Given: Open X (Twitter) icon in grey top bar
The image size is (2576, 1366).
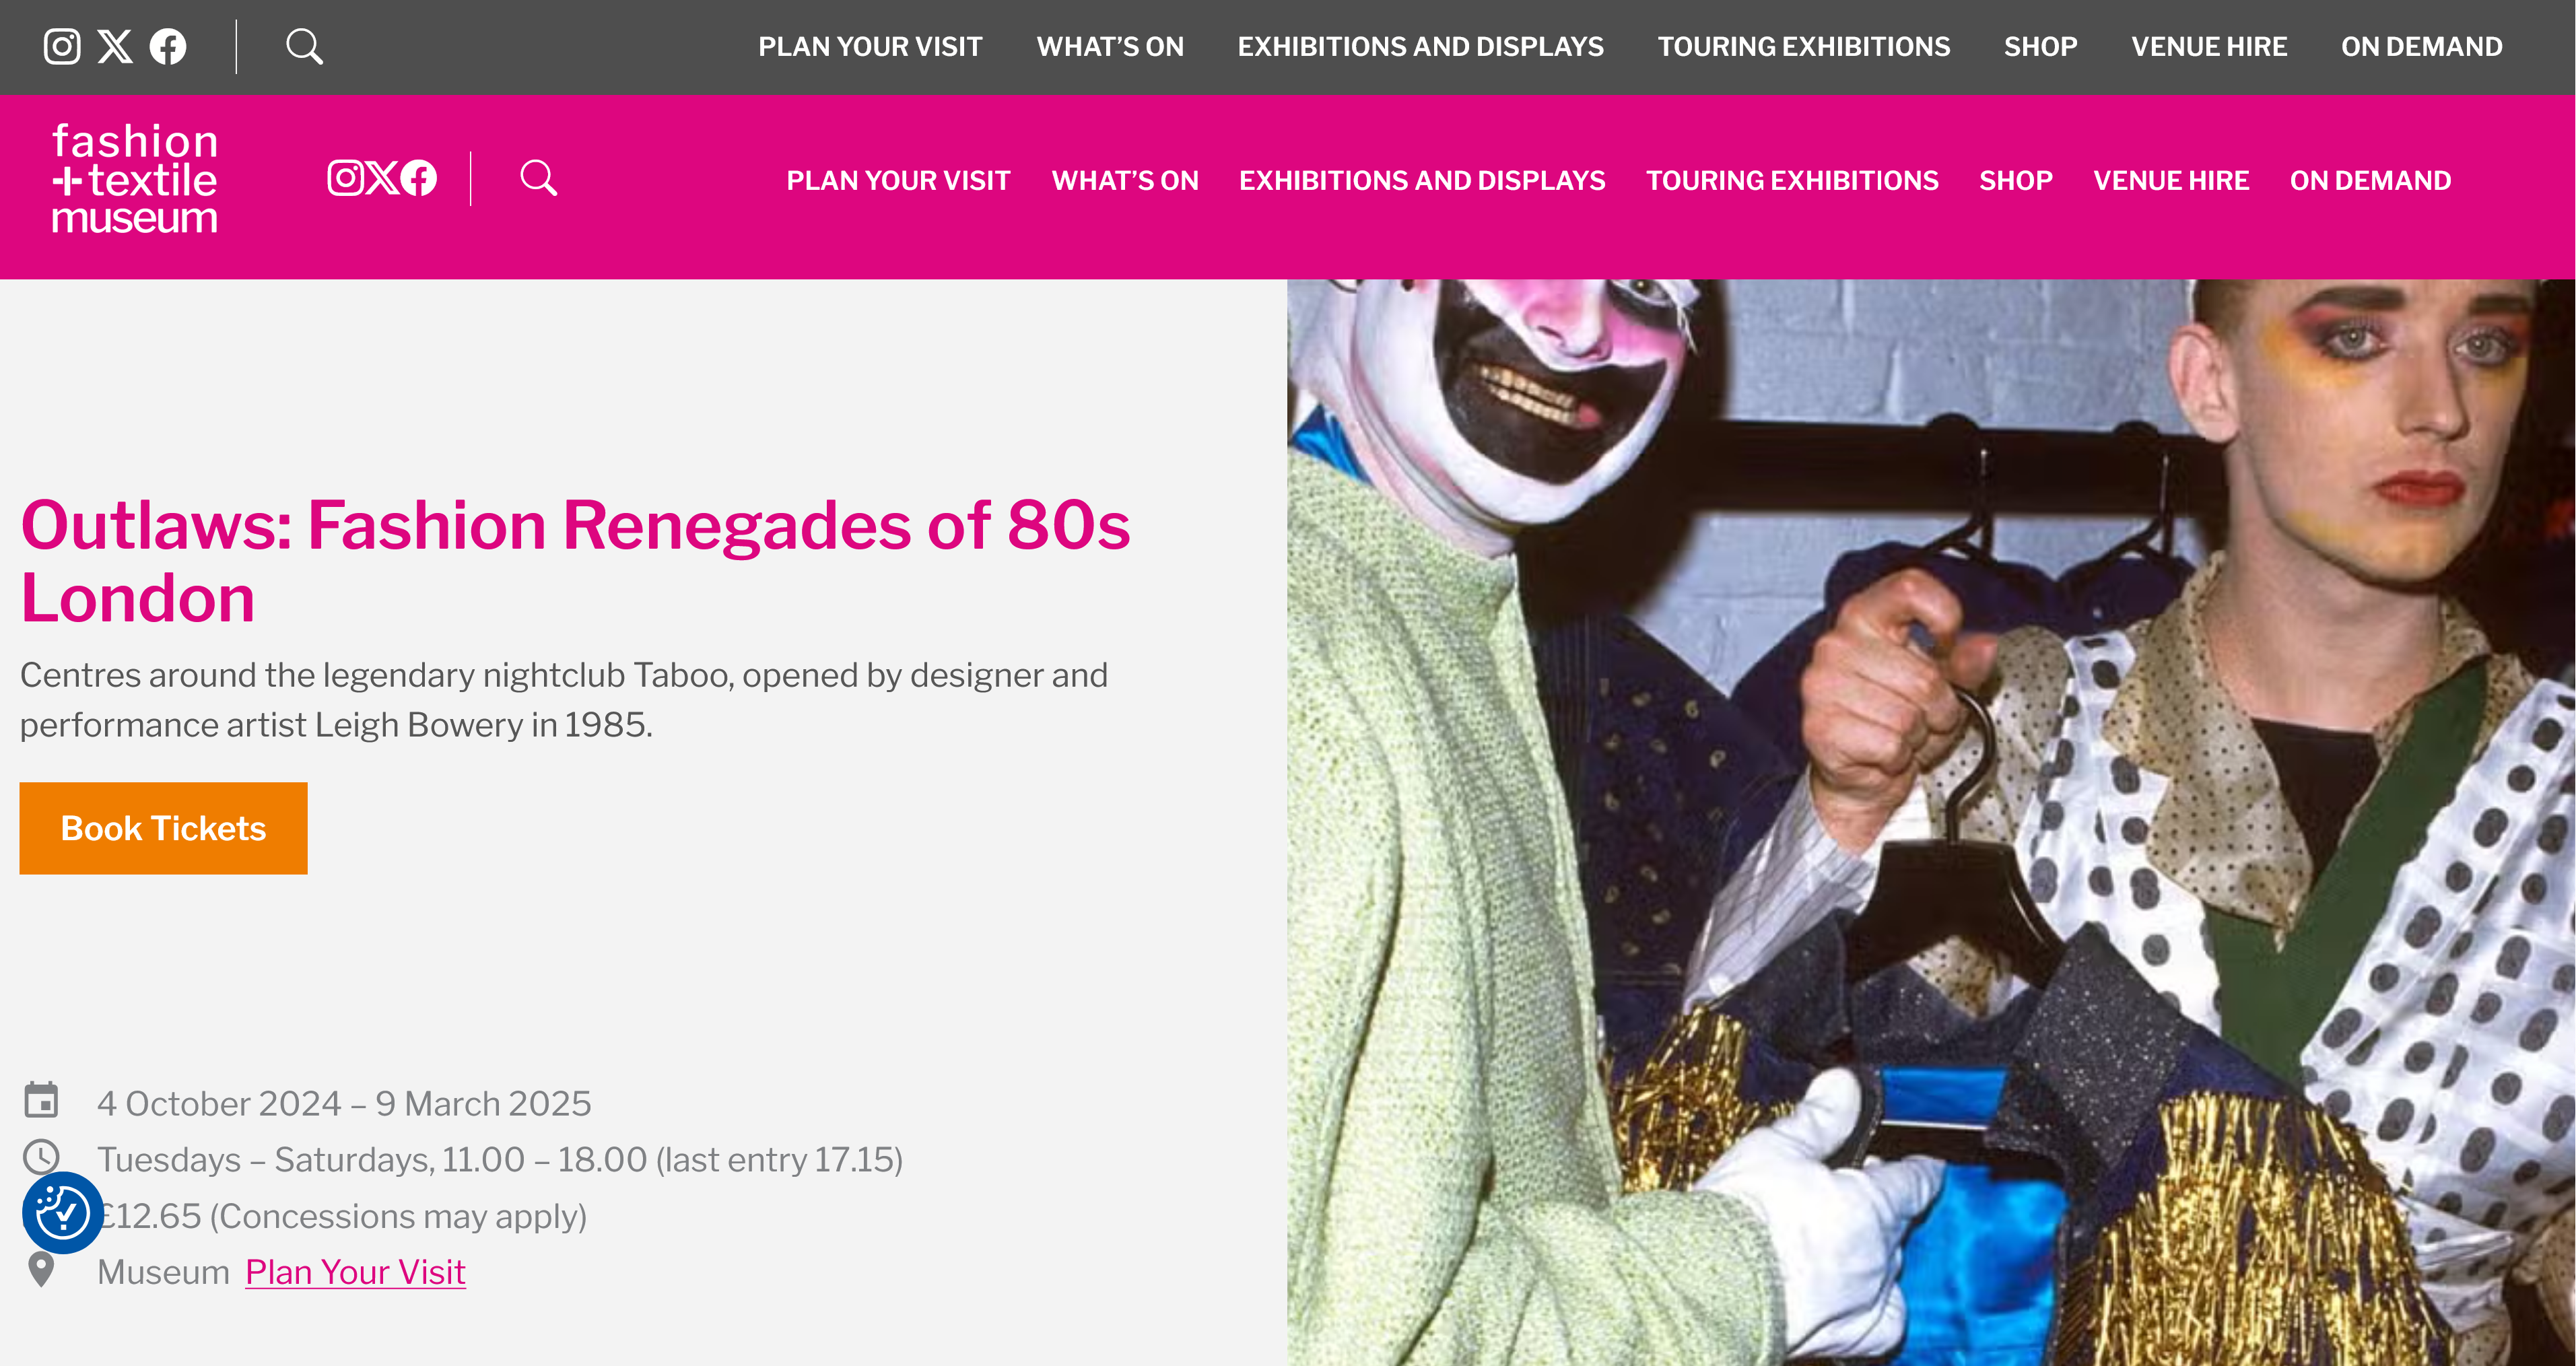Looking at the screenshot, I should tap(115, 46).
